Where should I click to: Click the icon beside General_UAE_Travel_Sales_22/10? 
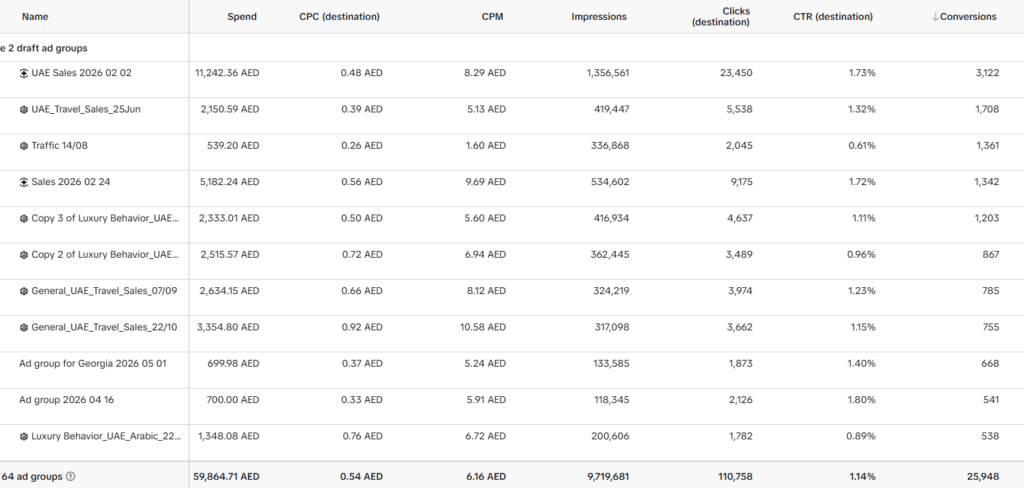[24, 327]
